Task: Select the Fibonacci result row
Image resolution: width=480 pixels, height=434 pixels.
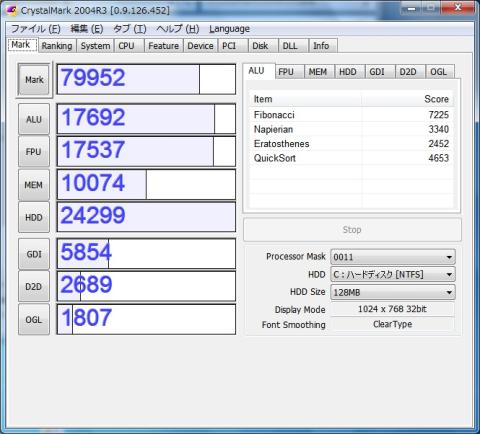Action: (351, 115)
